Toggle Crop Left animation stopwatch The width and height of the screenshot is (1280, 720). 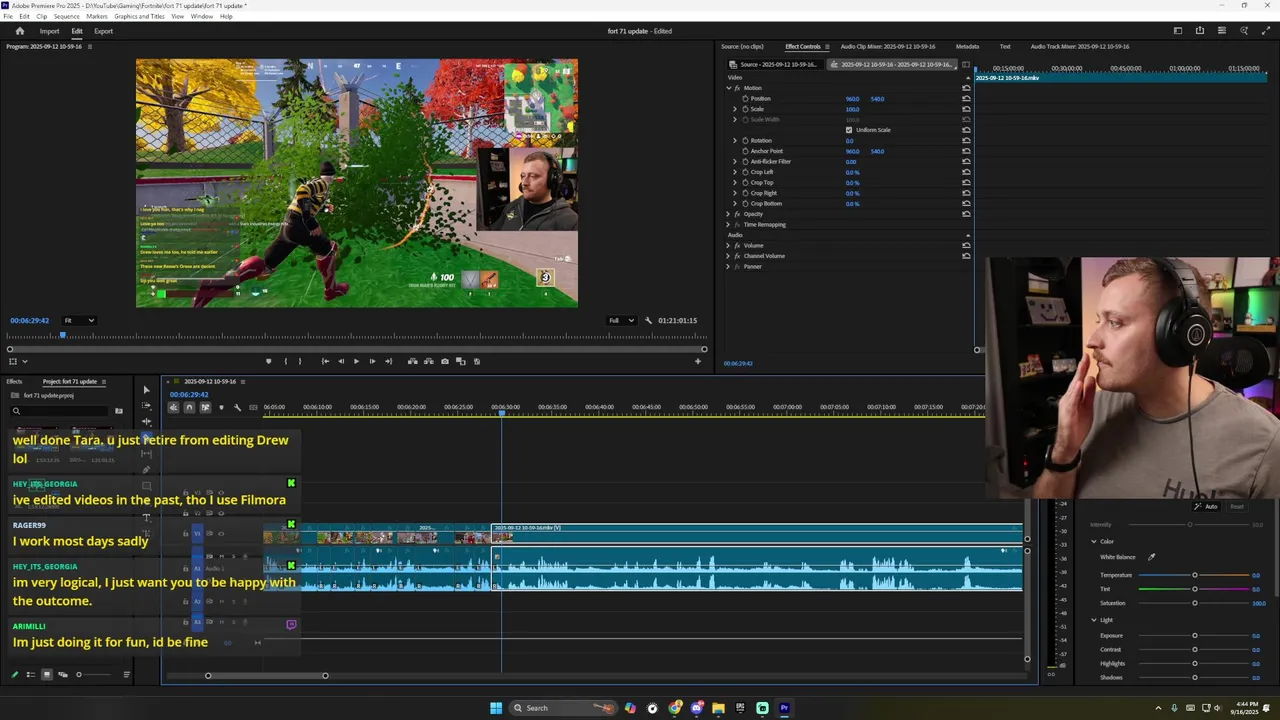(x=745, y=172)
